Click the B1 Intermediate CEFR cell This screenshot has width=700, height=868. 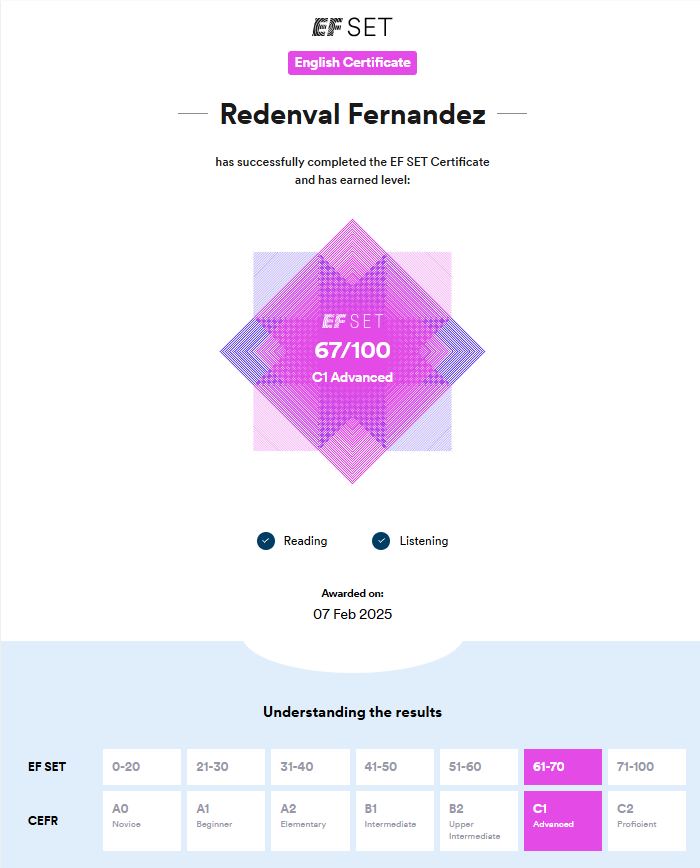click(x=393, y=820)
